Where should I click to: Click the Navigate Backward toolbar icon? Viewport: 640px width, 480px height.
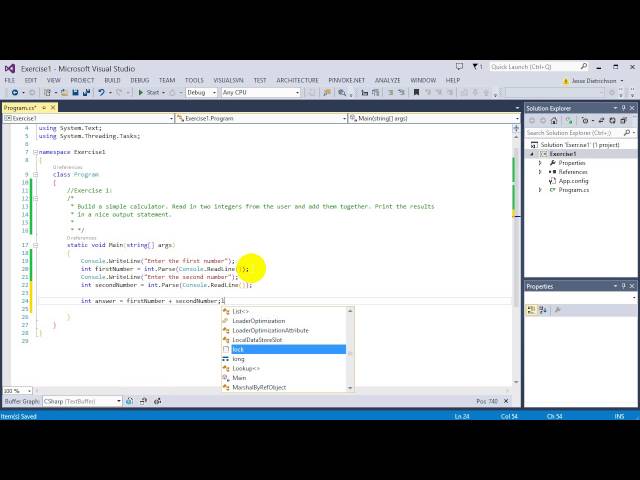tap(14, 93)
